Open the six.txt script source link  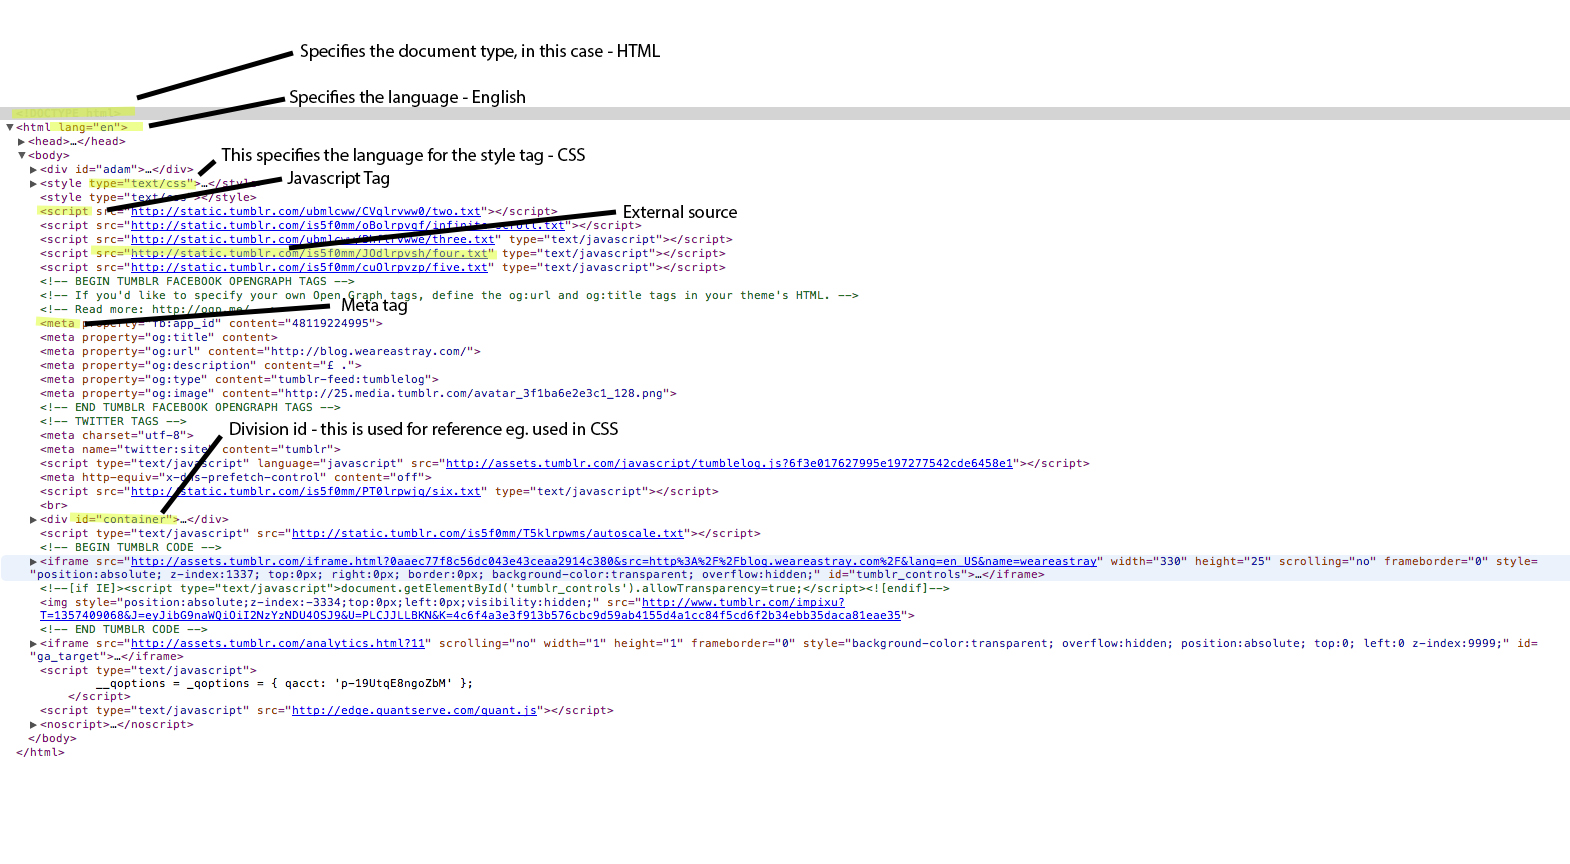point(306,491)
